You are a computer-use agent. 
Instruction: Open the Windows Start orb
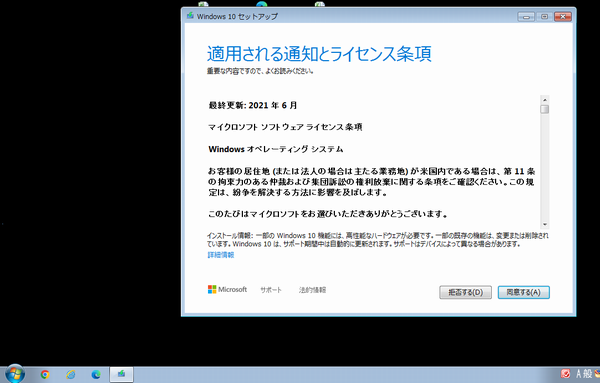coord(15,374)
